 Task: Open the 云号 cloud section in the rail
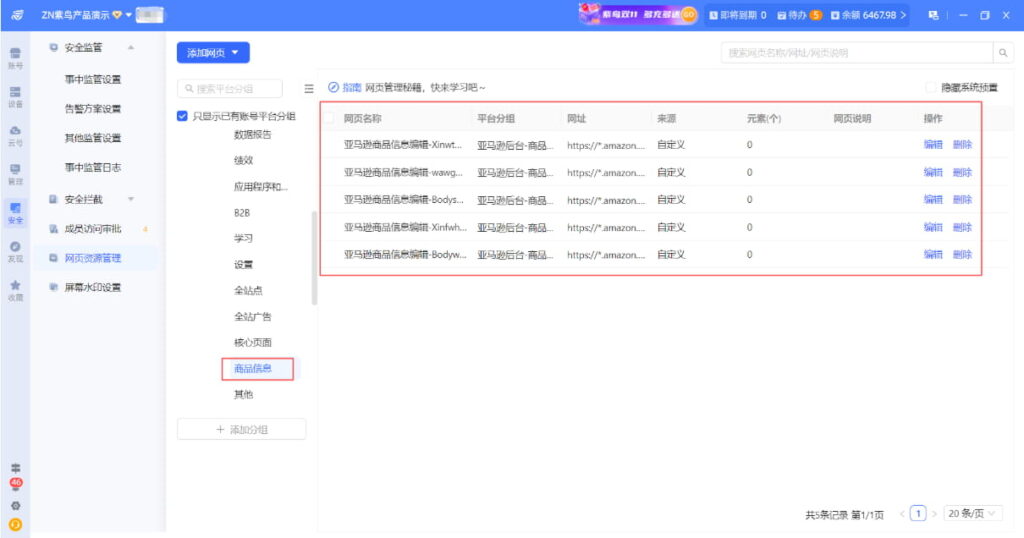point(15,135)
